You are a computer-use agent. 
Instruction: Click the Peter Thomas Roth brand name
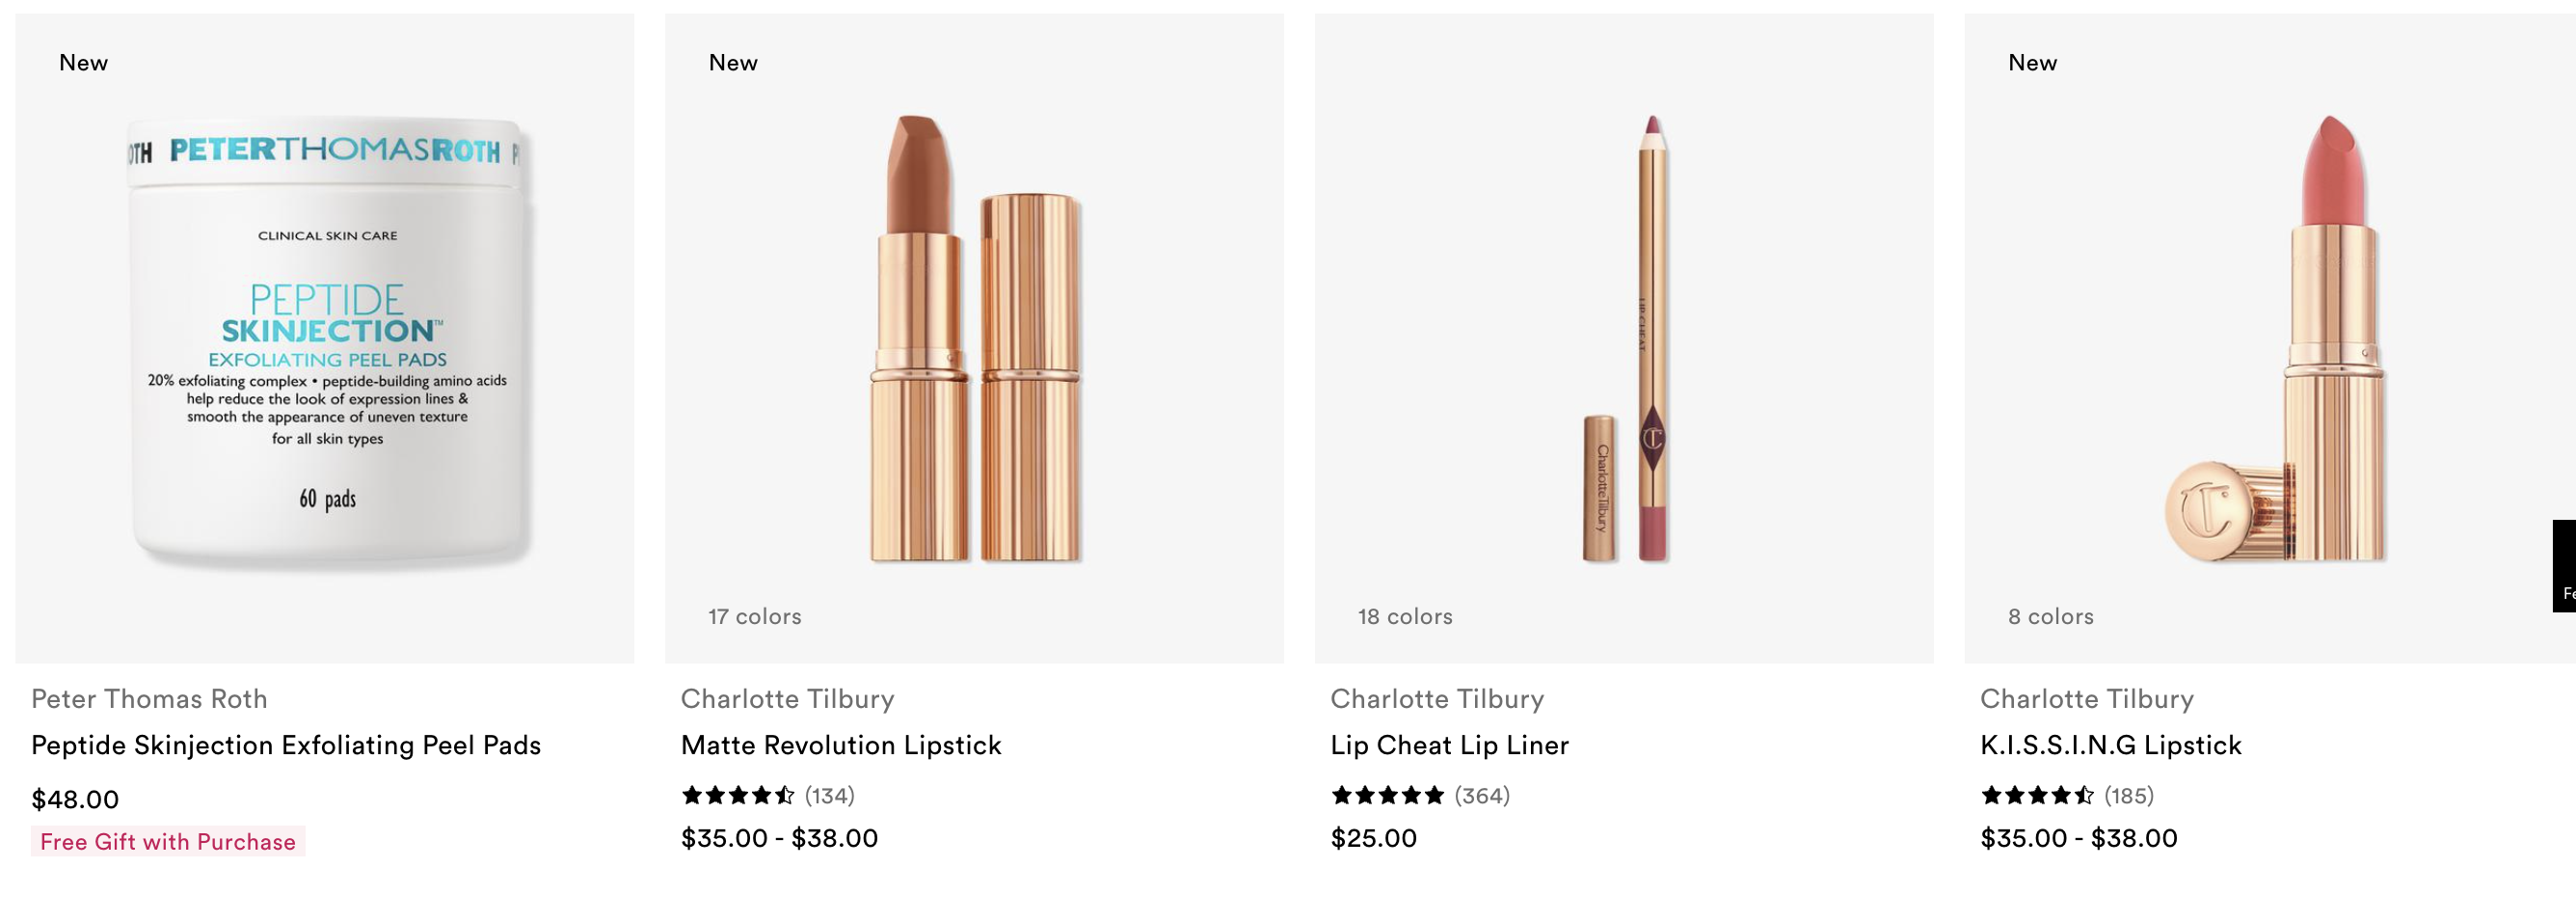click(149, 699)
